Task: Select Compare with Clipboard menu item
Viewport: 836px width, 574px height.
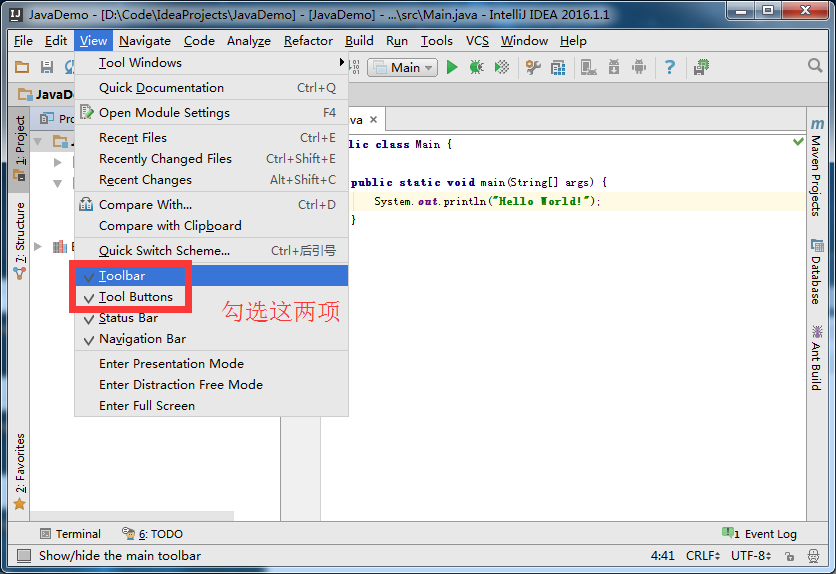Action: 211,226
